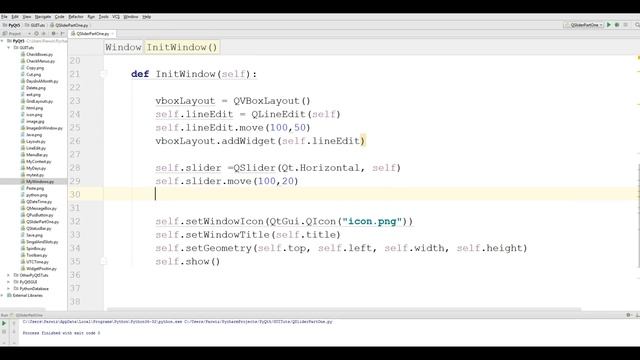Open the Help menu

point(147,17)
